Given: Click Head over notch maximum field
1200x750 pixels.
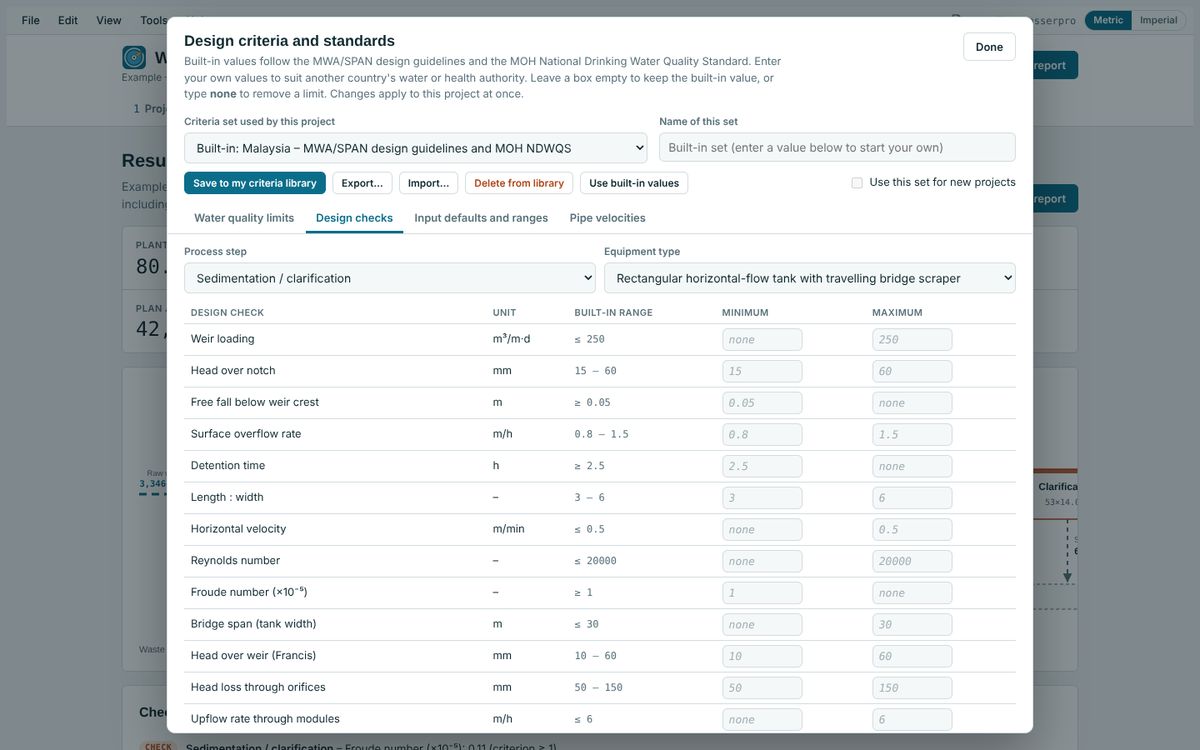Looking at the screenshot, I should pyautogui.click(x=912, y=371).
